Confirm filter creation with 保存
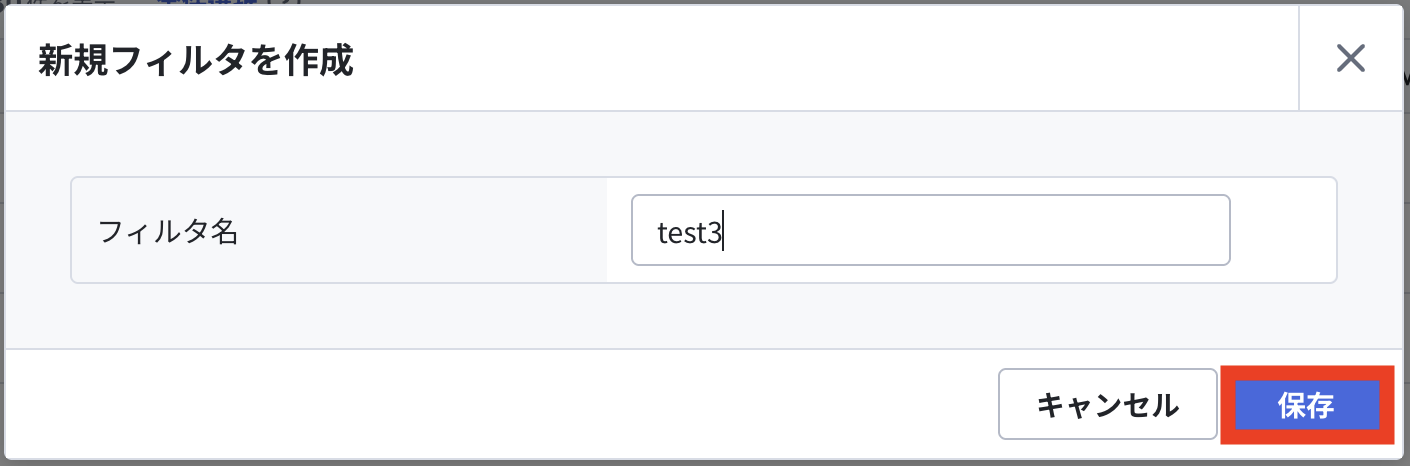 [x=1307, y=406]
